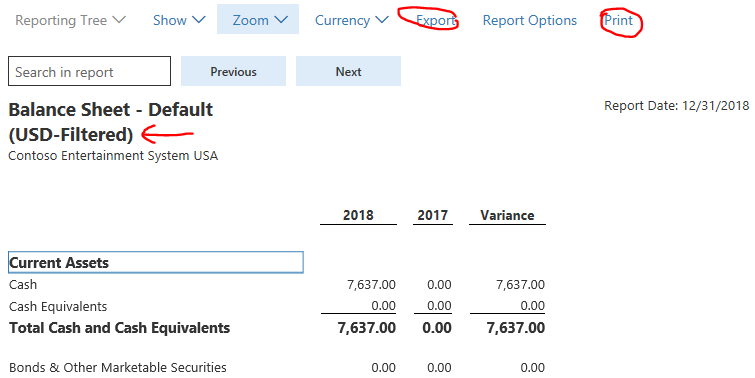Viewport: 755px width, 378px height.
Task: Click the Zoom dropdown chevron arrow
Action: pos(281,20)
